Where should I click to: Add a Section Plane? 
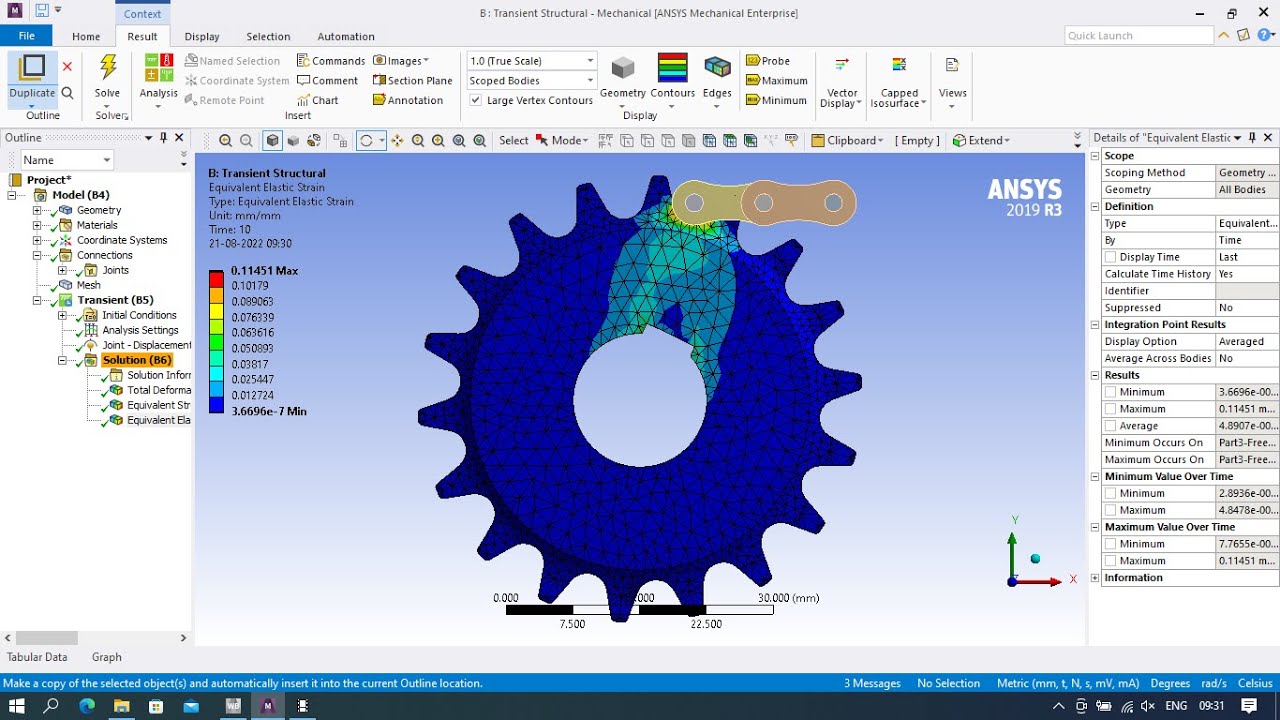413,81
